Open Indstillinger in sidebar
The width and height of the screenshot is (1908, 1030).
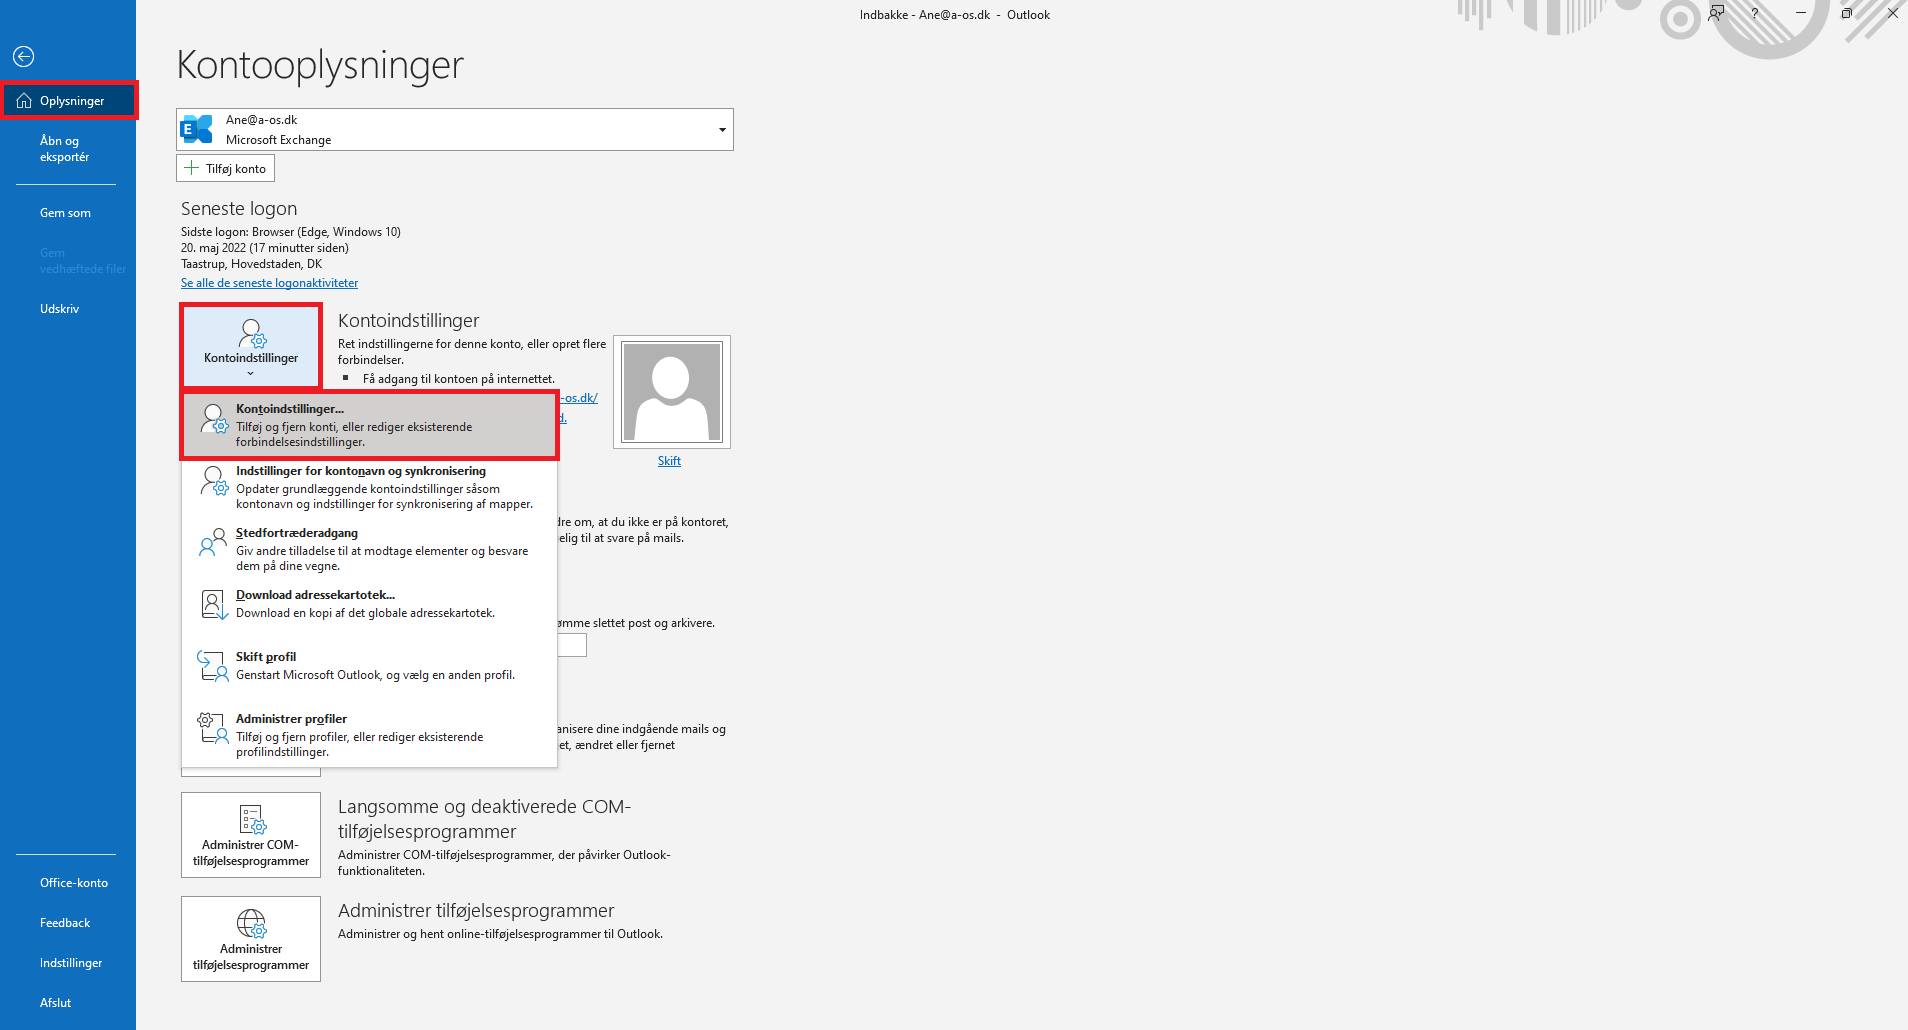(x=71, y=963)
